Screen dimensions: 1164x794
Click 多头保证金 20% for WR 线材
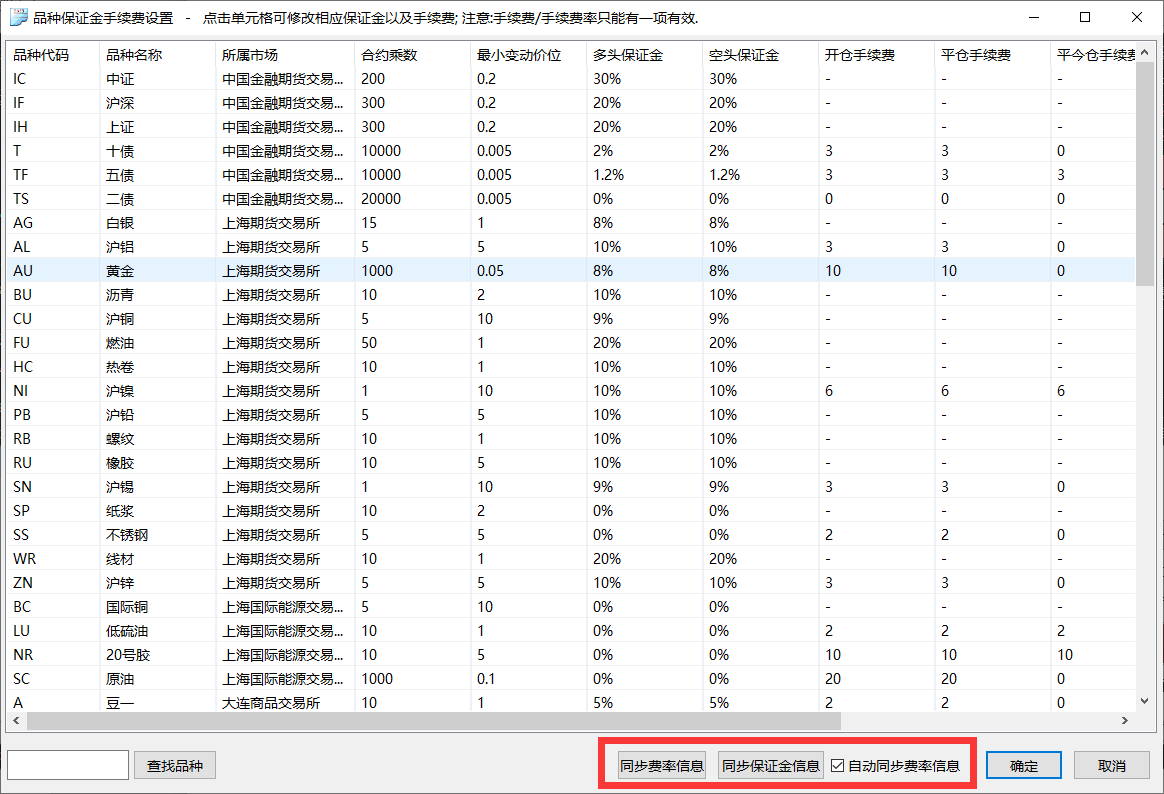click(x=644, y=559)
